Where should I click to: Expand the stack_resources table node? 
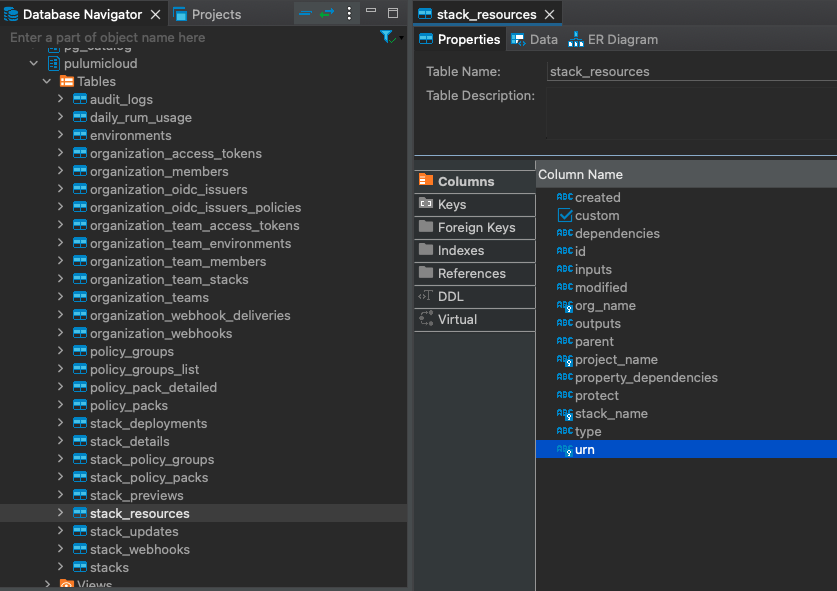pyautogui.click(x=60, y=513)
